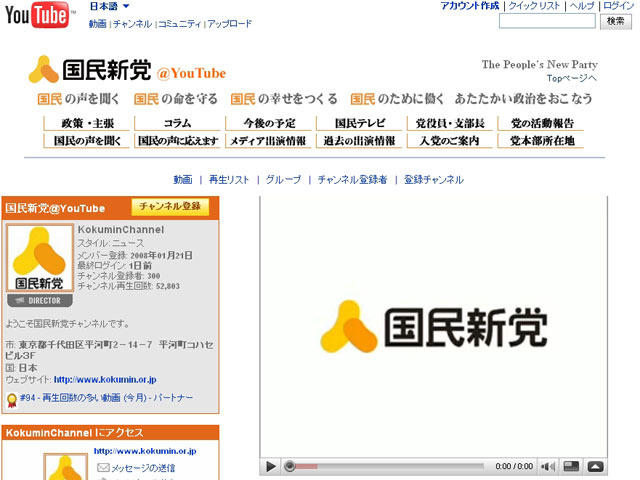Click the avatar in the アクセス box
Viewport: 640px width, 480px height.
point(65,467)
